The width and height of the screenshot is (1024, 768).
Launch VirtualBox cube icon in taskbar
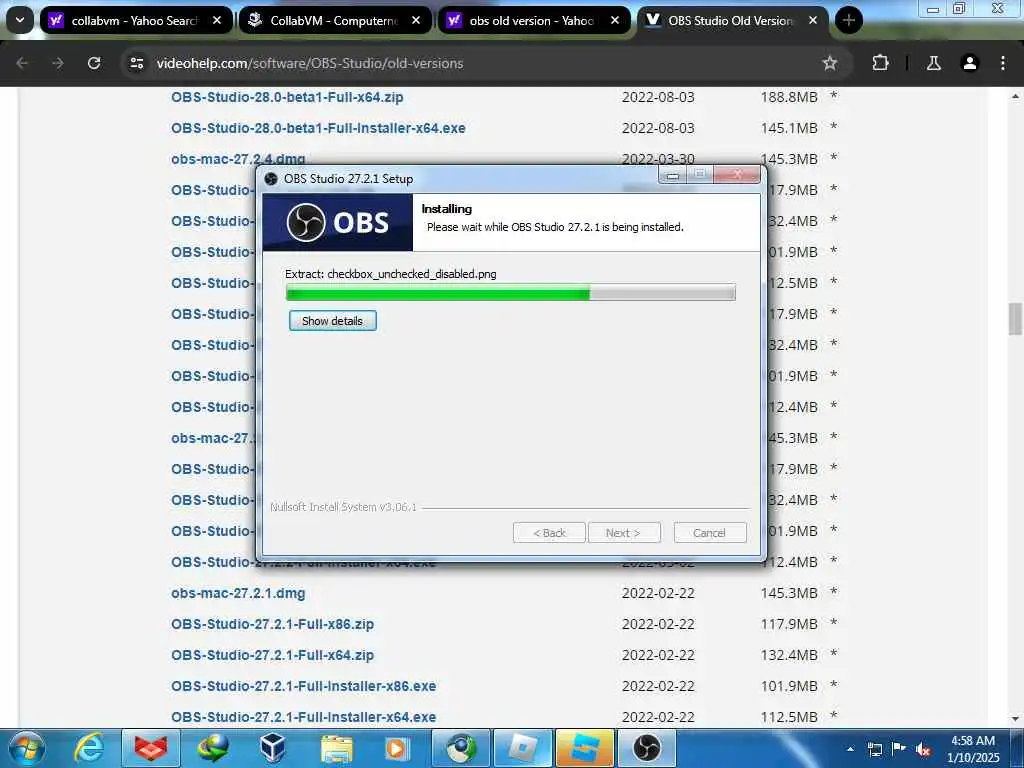272,748
